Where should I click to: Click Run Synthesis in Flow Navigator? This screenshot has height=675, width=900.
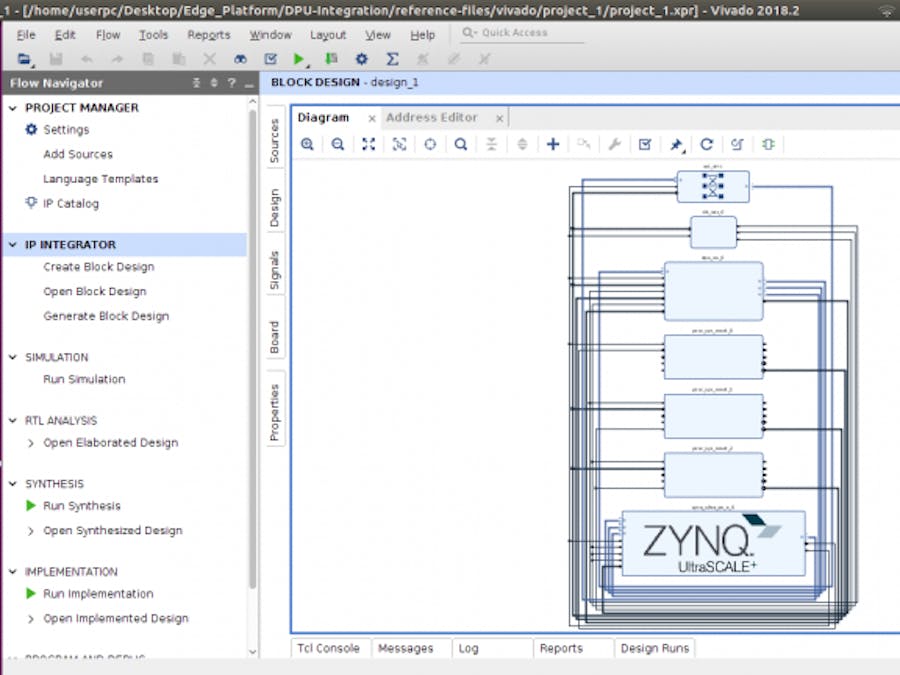[81, 506]
